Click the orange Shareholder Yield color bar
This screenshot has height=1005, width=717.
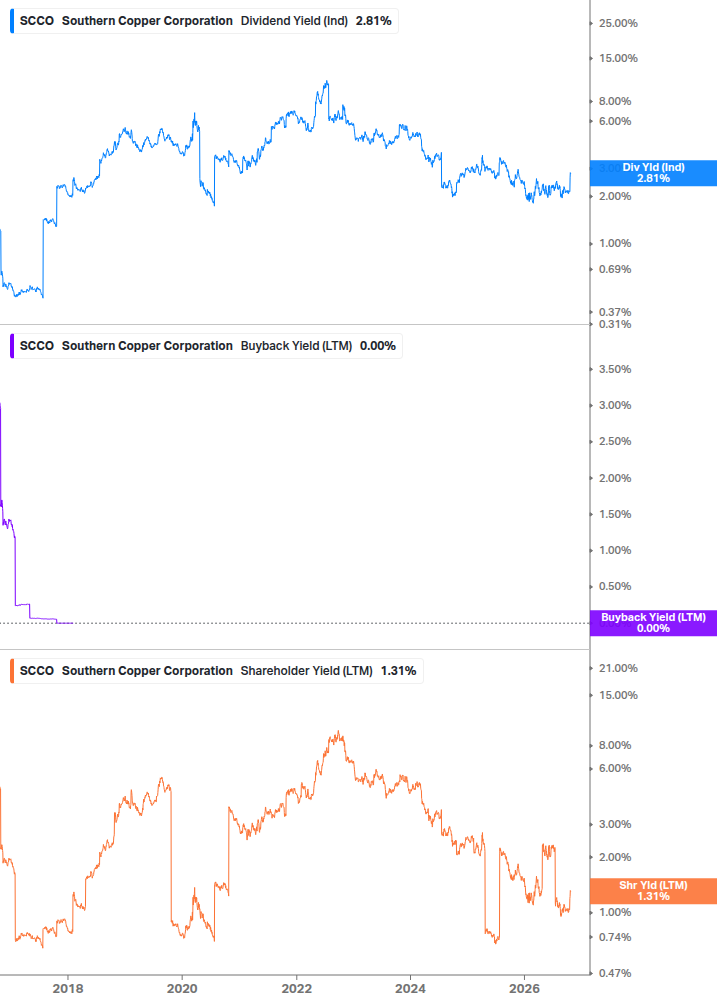pyautogui.click(x=12, y=671)
